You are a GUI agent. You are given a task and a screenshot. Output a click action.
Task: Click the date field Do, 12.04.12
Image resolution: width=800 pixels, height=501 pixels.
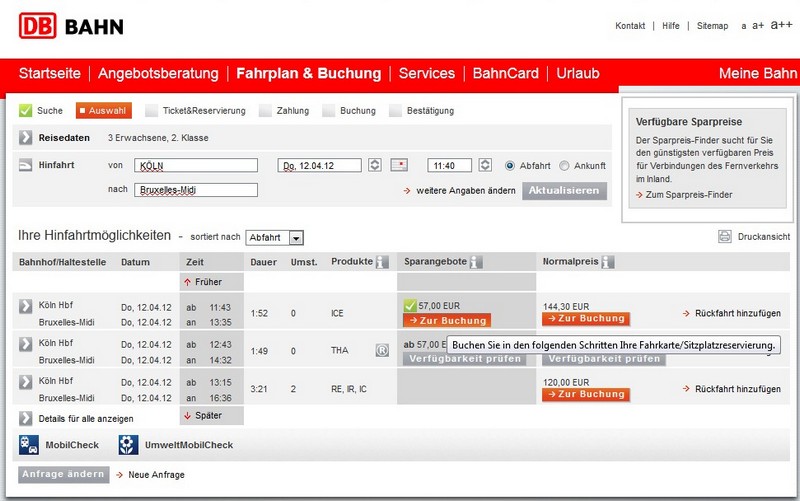pyautogui.click(x=319, y=165)
